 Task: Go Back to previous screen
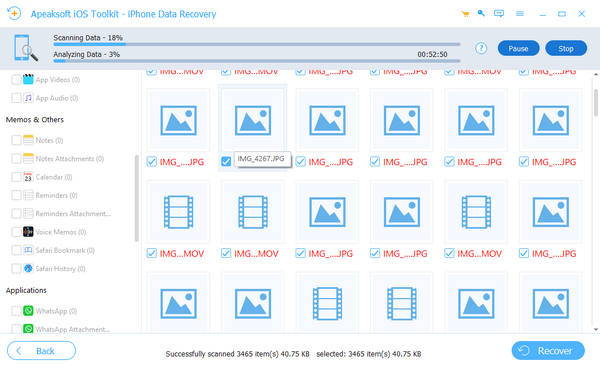click(x=41, y=351)
